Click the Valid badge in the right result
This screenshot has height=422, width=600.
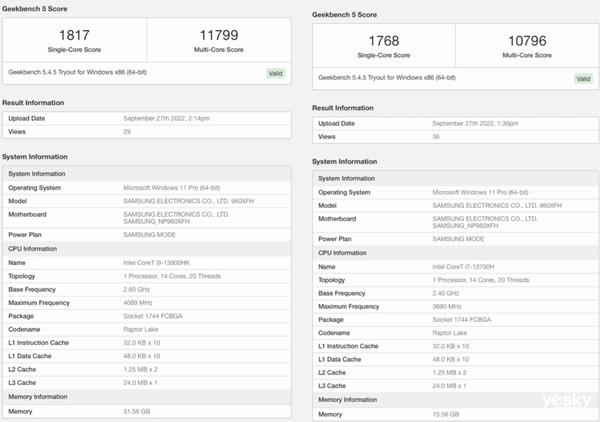(x=582, y=78)
